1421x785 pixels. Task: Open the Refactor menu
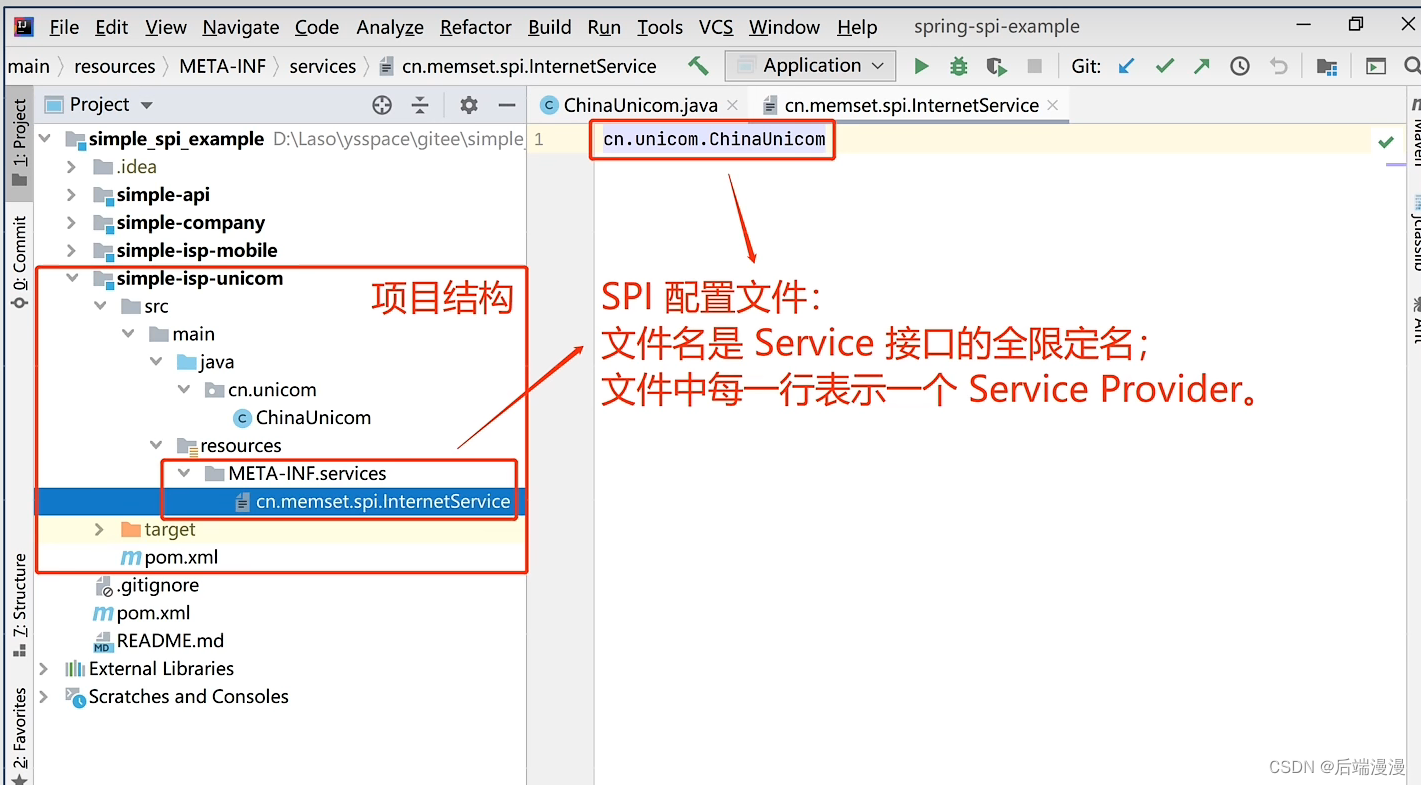click(x=476, y=27)
